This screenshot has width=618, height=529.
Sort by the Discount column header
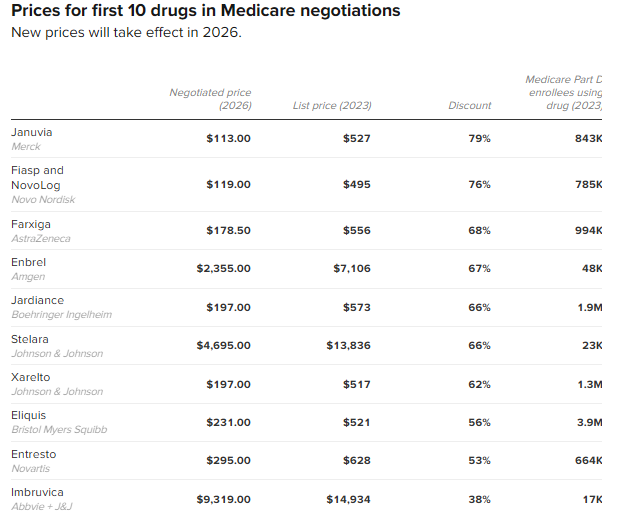(x=469, y=105)
